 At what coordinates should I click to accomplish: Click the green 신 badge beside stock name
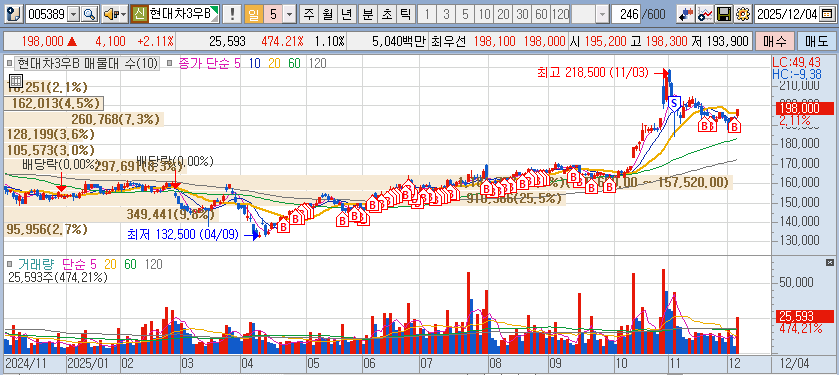click(x=140, y=14)
